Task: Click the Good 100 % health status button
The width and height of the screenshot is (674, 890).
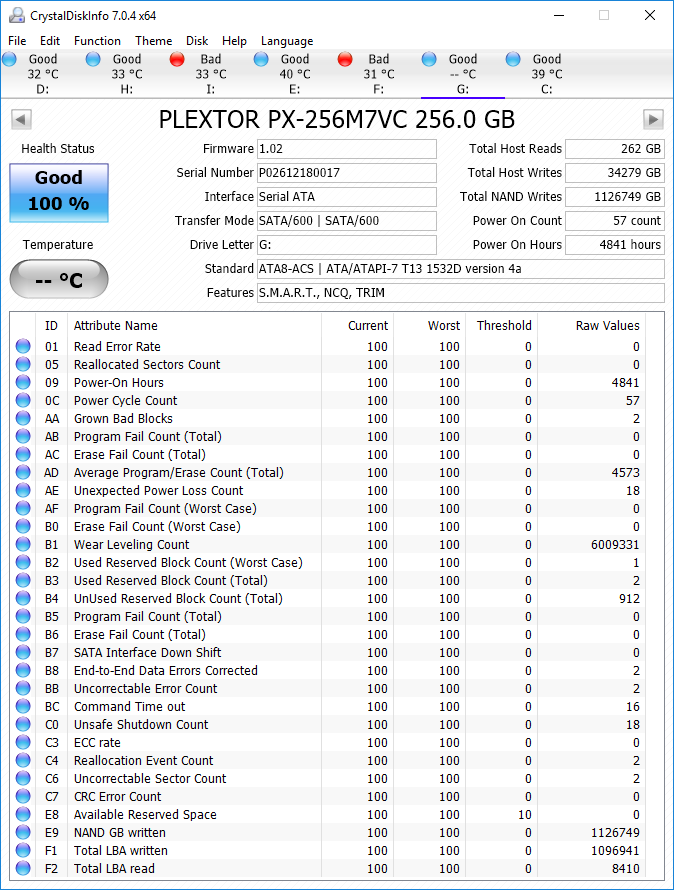Action: pyautogui.click(x=59, y=192)
